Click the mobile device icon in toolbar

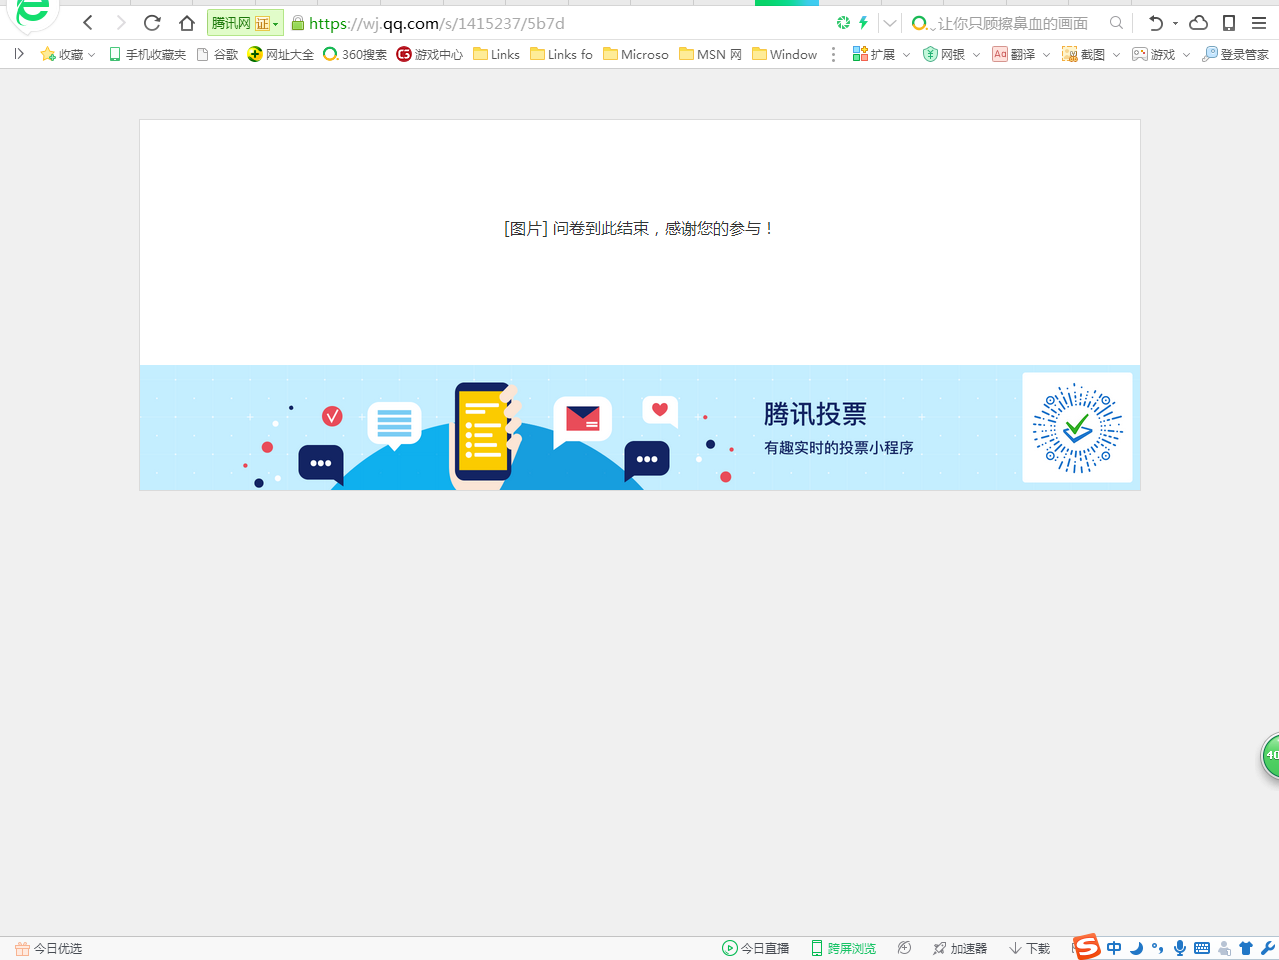1229,23
